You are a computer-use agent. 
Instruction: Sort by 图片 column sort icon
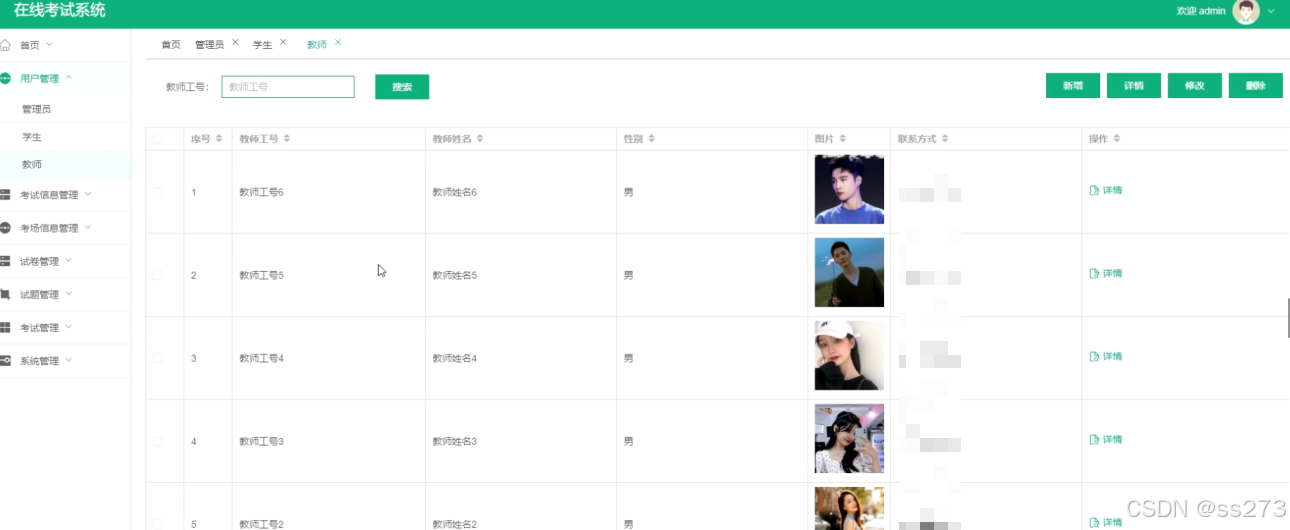click(x=843, y=139)
